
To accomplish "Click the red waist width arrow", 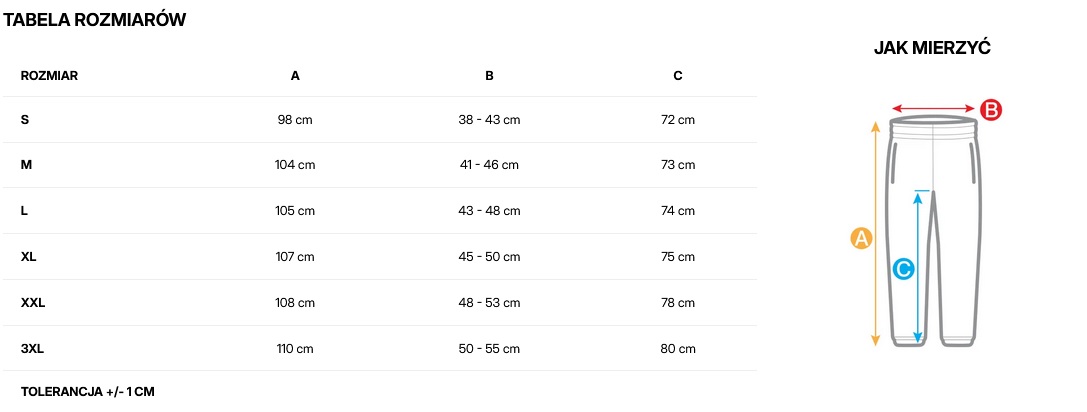I will [x=933, y=109].
